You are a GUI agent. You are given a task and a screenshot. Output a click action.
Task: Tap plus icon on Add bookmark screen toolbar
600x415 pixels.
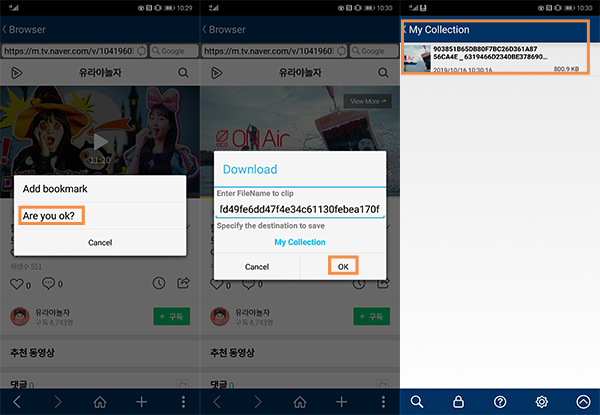[x=142, y=402]
